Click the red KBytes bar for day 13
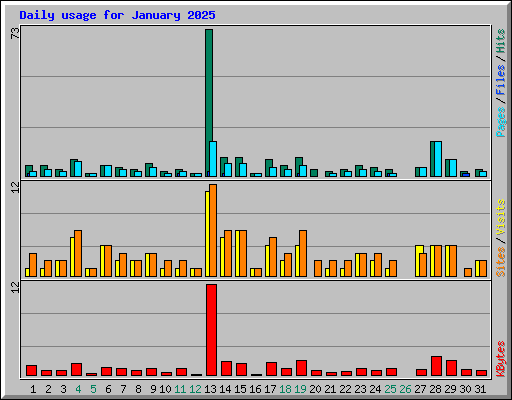The image size is (512, 400). click(211, 330)
